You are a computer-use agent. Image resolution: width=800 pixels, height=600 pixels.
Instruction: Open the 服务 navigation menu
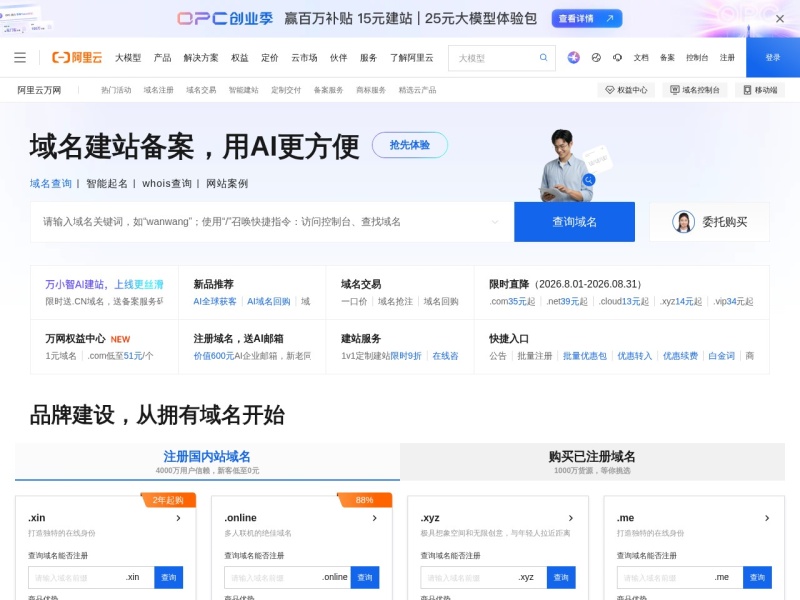[x=368, y=58]
